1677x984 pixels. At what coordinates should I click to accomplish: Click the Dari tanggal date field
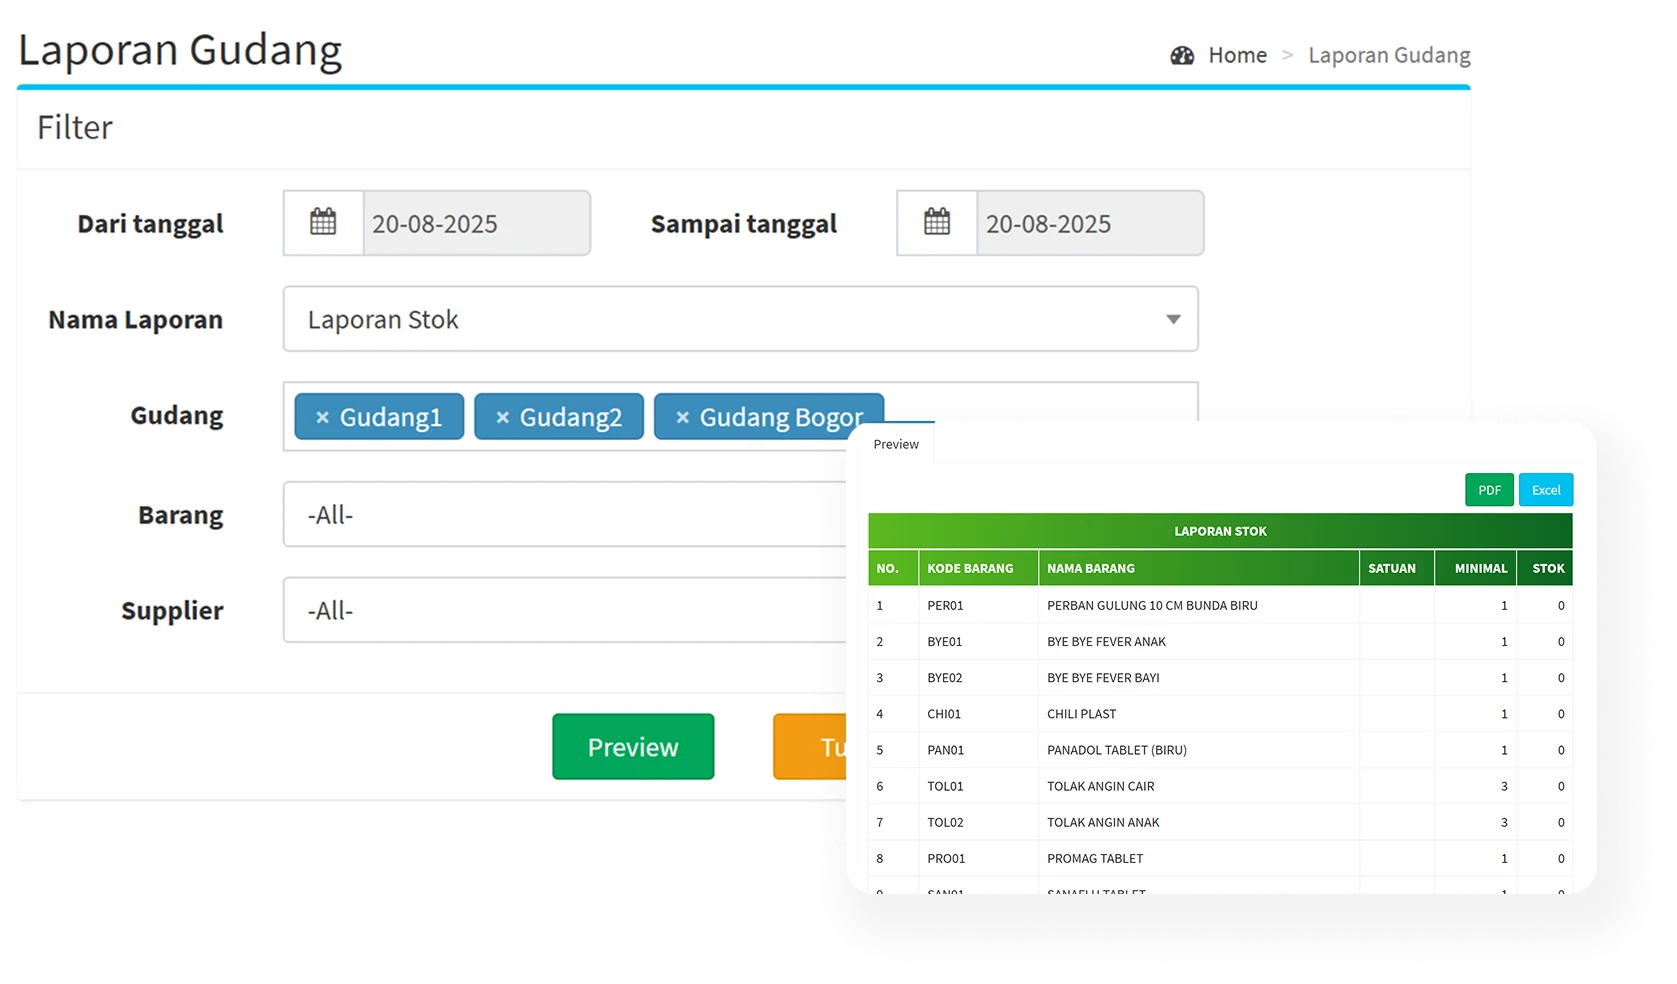pyautogui.click(x=476, y=224)
